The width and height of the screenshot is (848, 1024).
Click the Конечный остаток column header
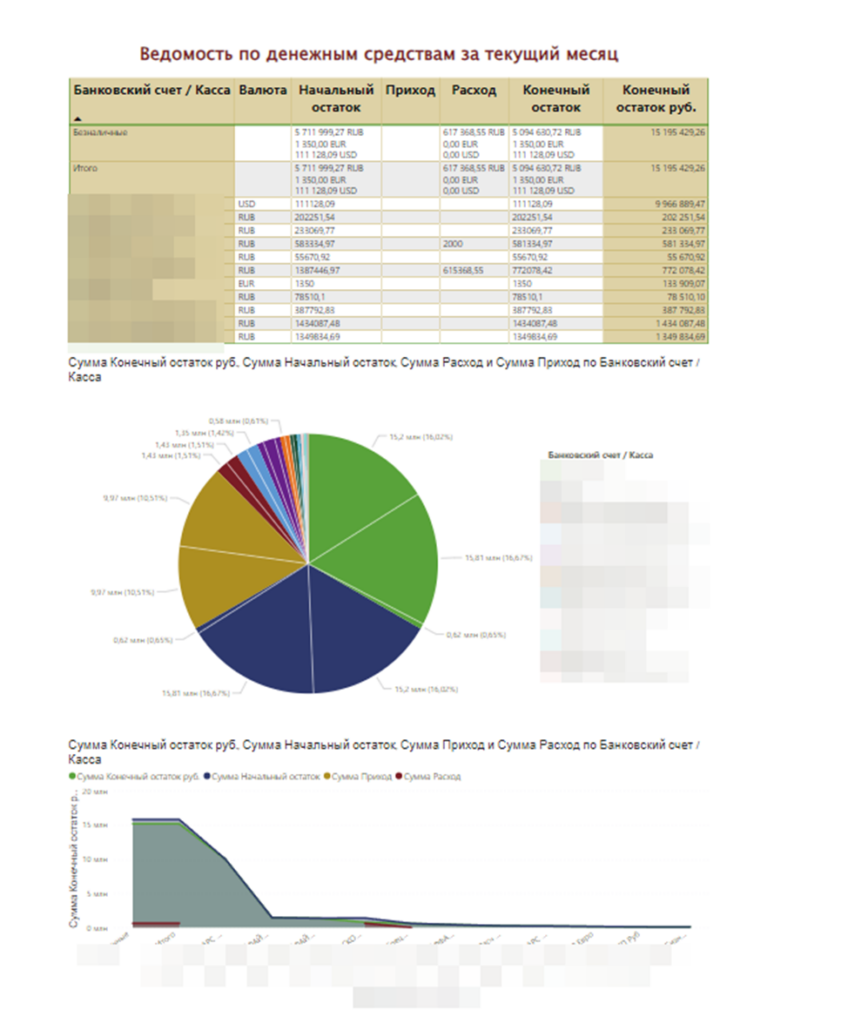[556, 99]
